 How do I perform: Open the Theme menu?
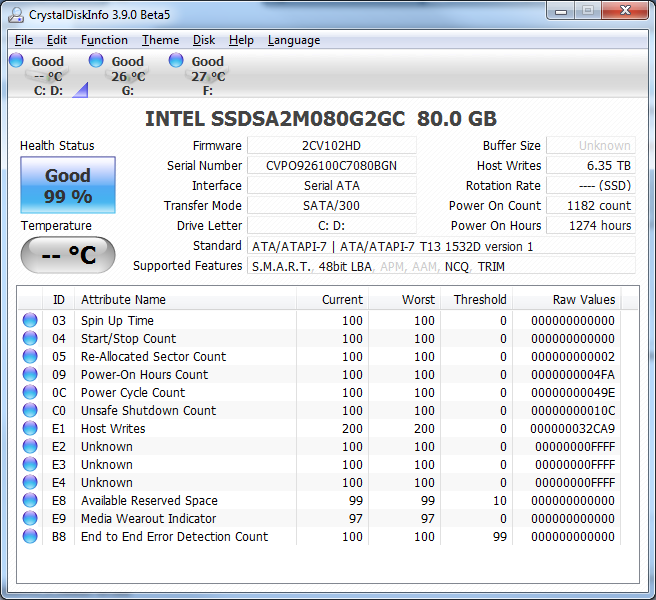tap(161, 40)
